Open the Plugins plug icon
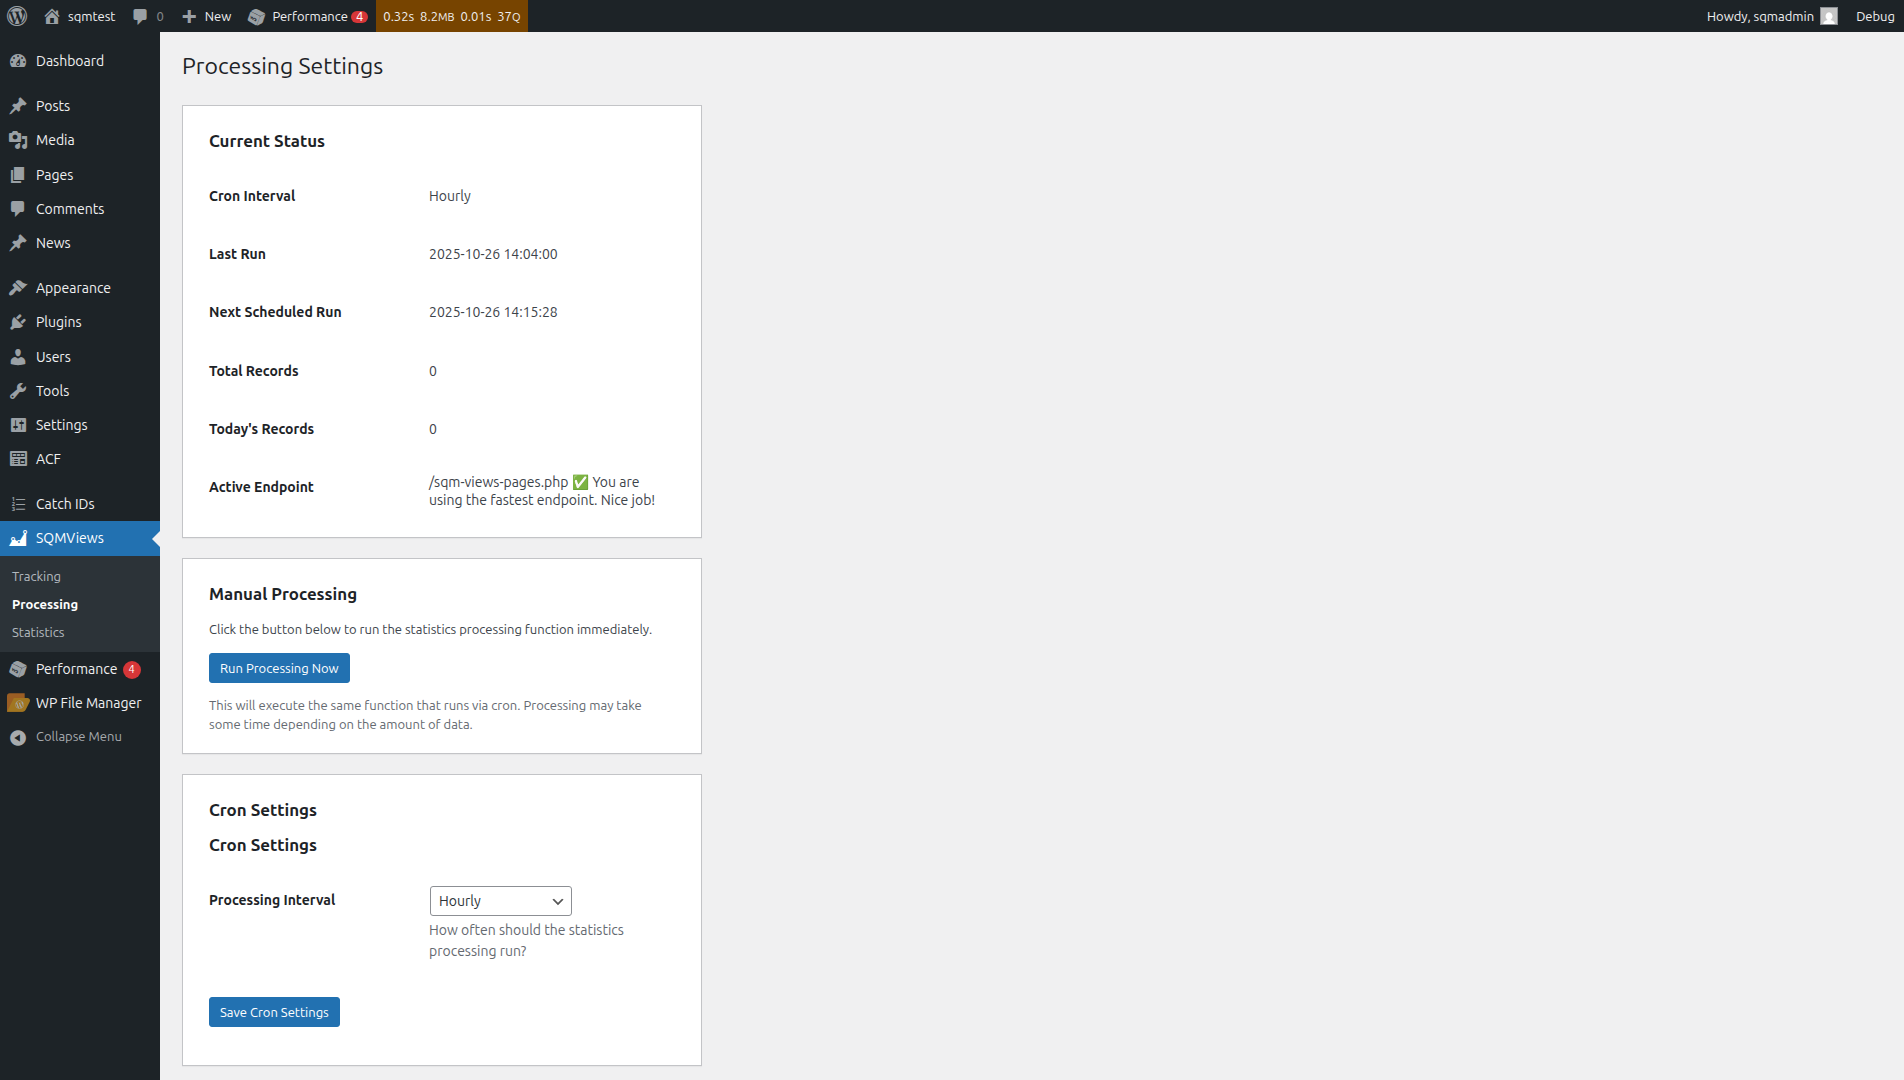 click(20, 321)
